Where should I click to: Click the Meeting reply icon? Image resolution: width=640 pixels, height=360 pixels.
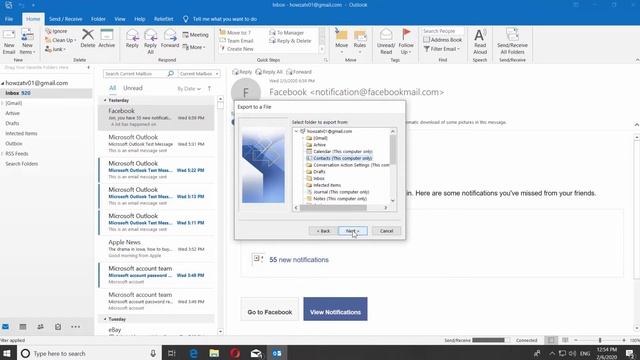pyautogui.click(x=196, y=35)
